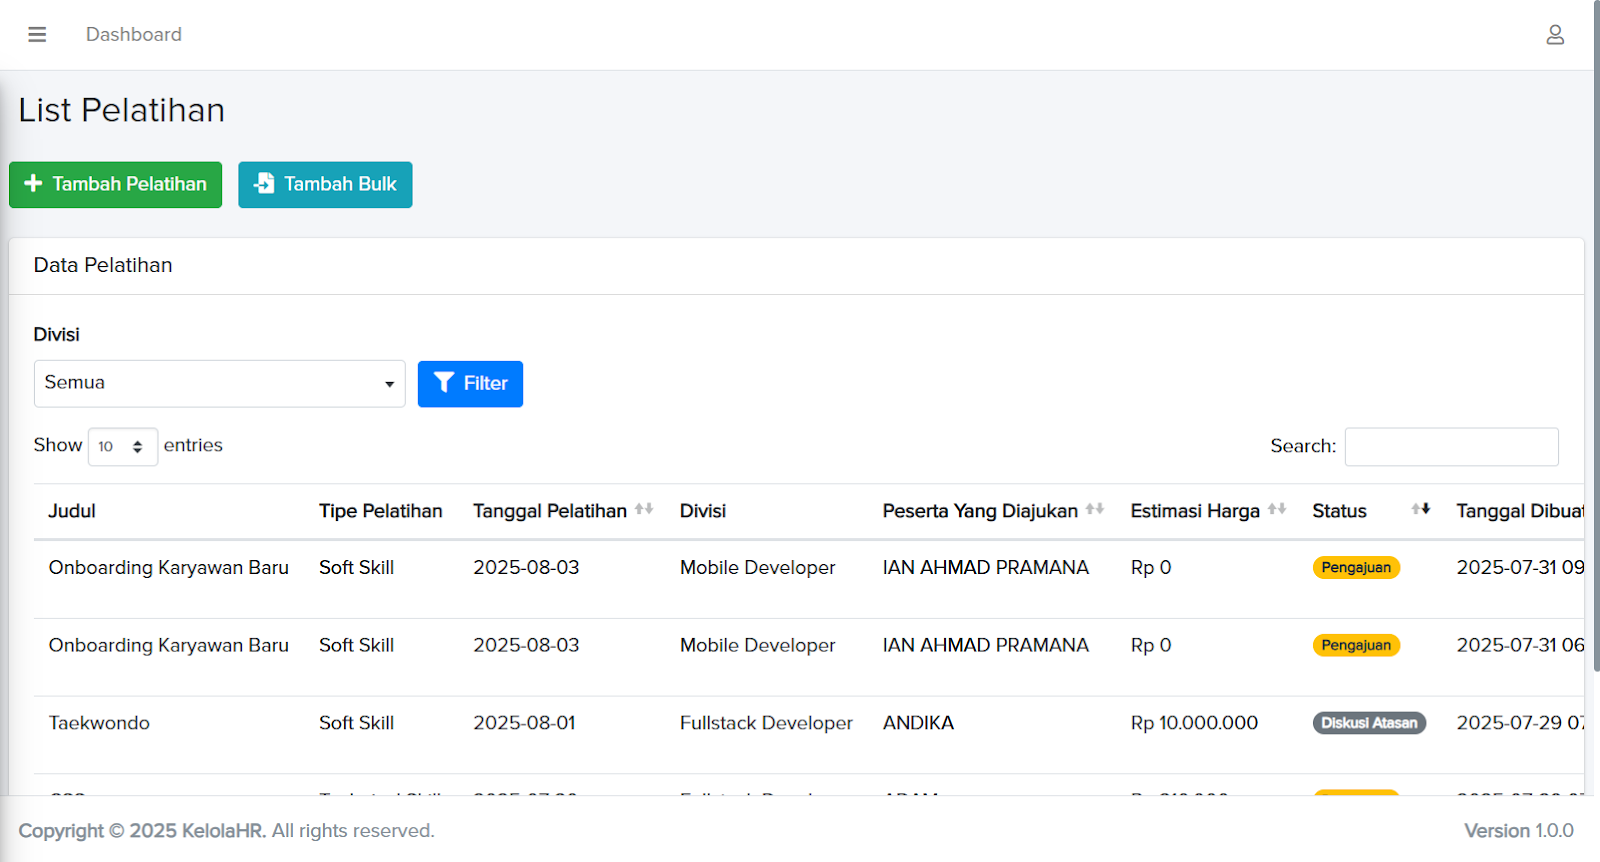Click the Tambah Pelatihan button
Image resolution: width=1600 pixels, height=862 pixels.
coord(116,185)
